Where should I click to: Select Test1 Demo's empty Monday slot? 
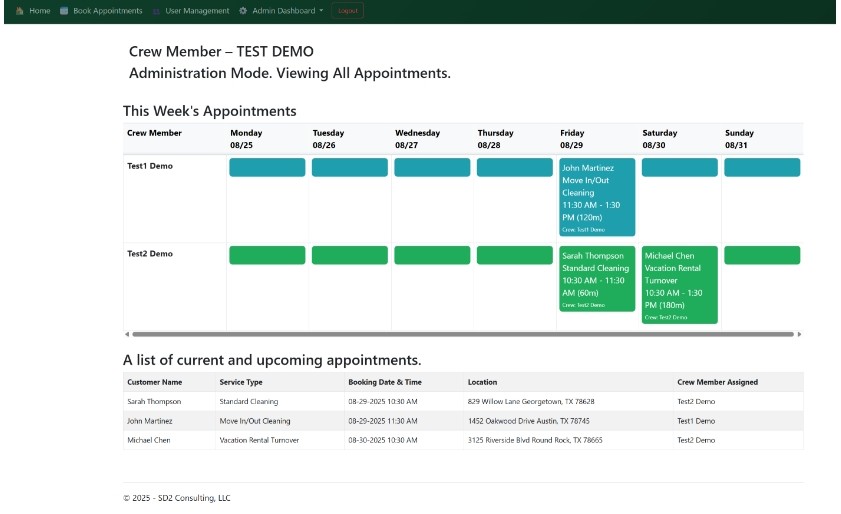pyautogui.click(x=267, y=167)
